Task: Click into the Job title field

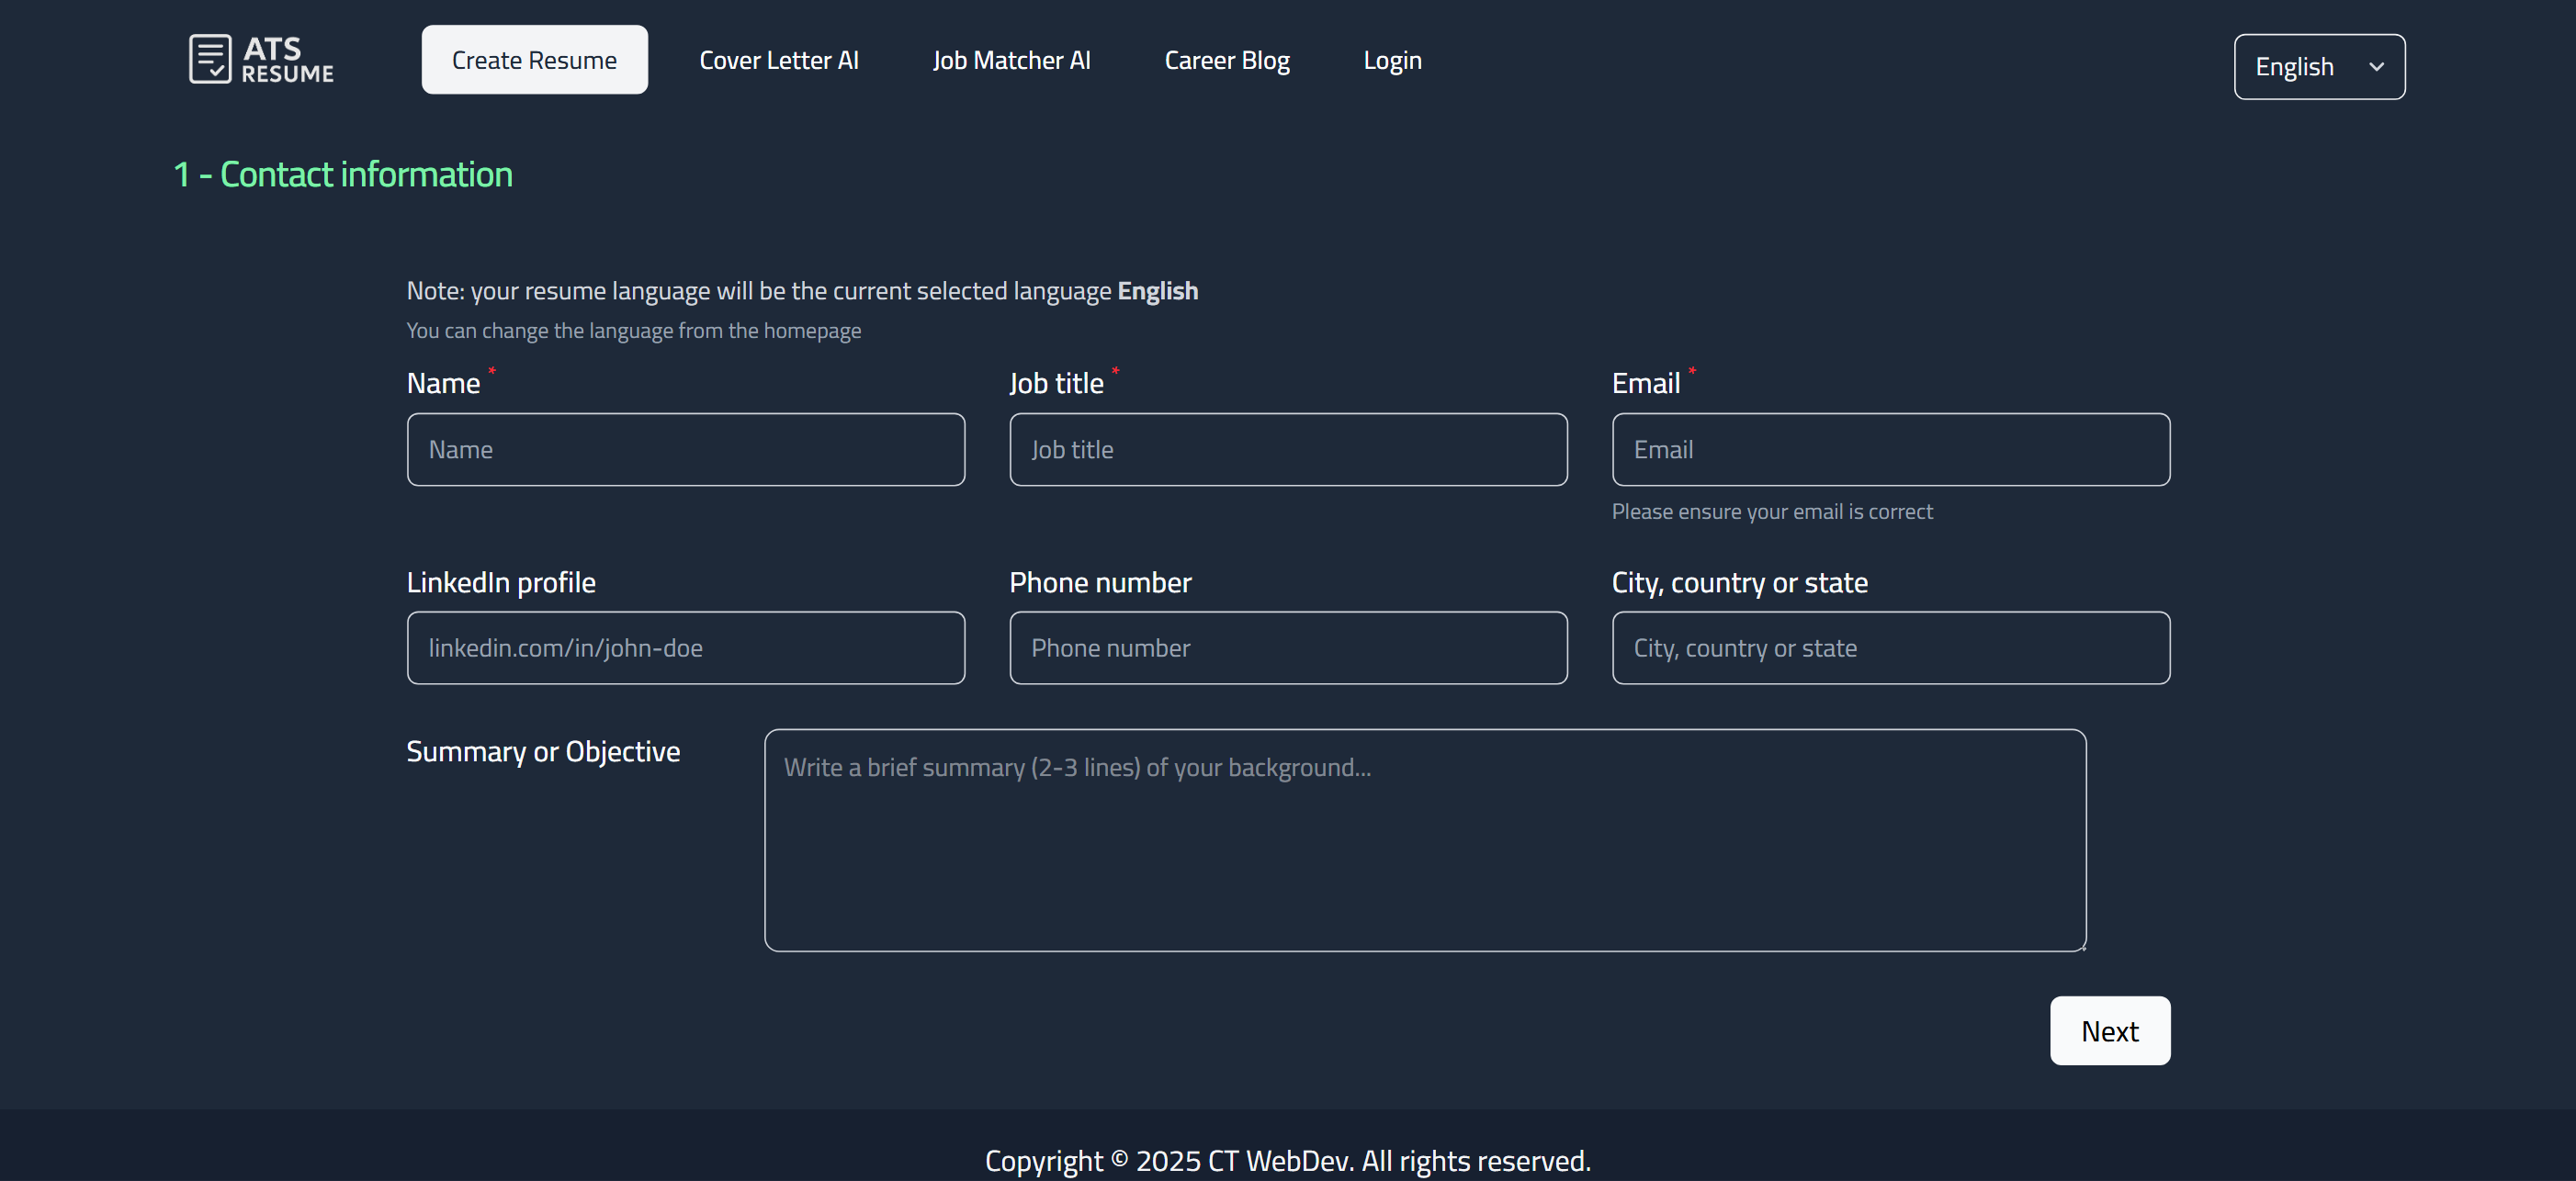Action: 1288,450
